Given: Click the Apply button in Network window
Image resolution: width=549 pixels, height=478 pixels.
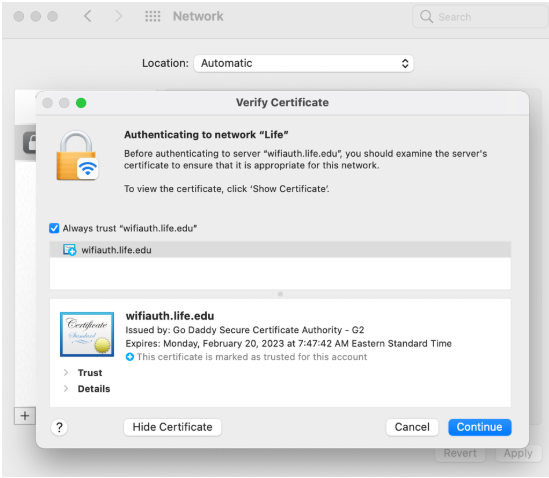Looking at the screenshot, I should (x=518, y=453).
